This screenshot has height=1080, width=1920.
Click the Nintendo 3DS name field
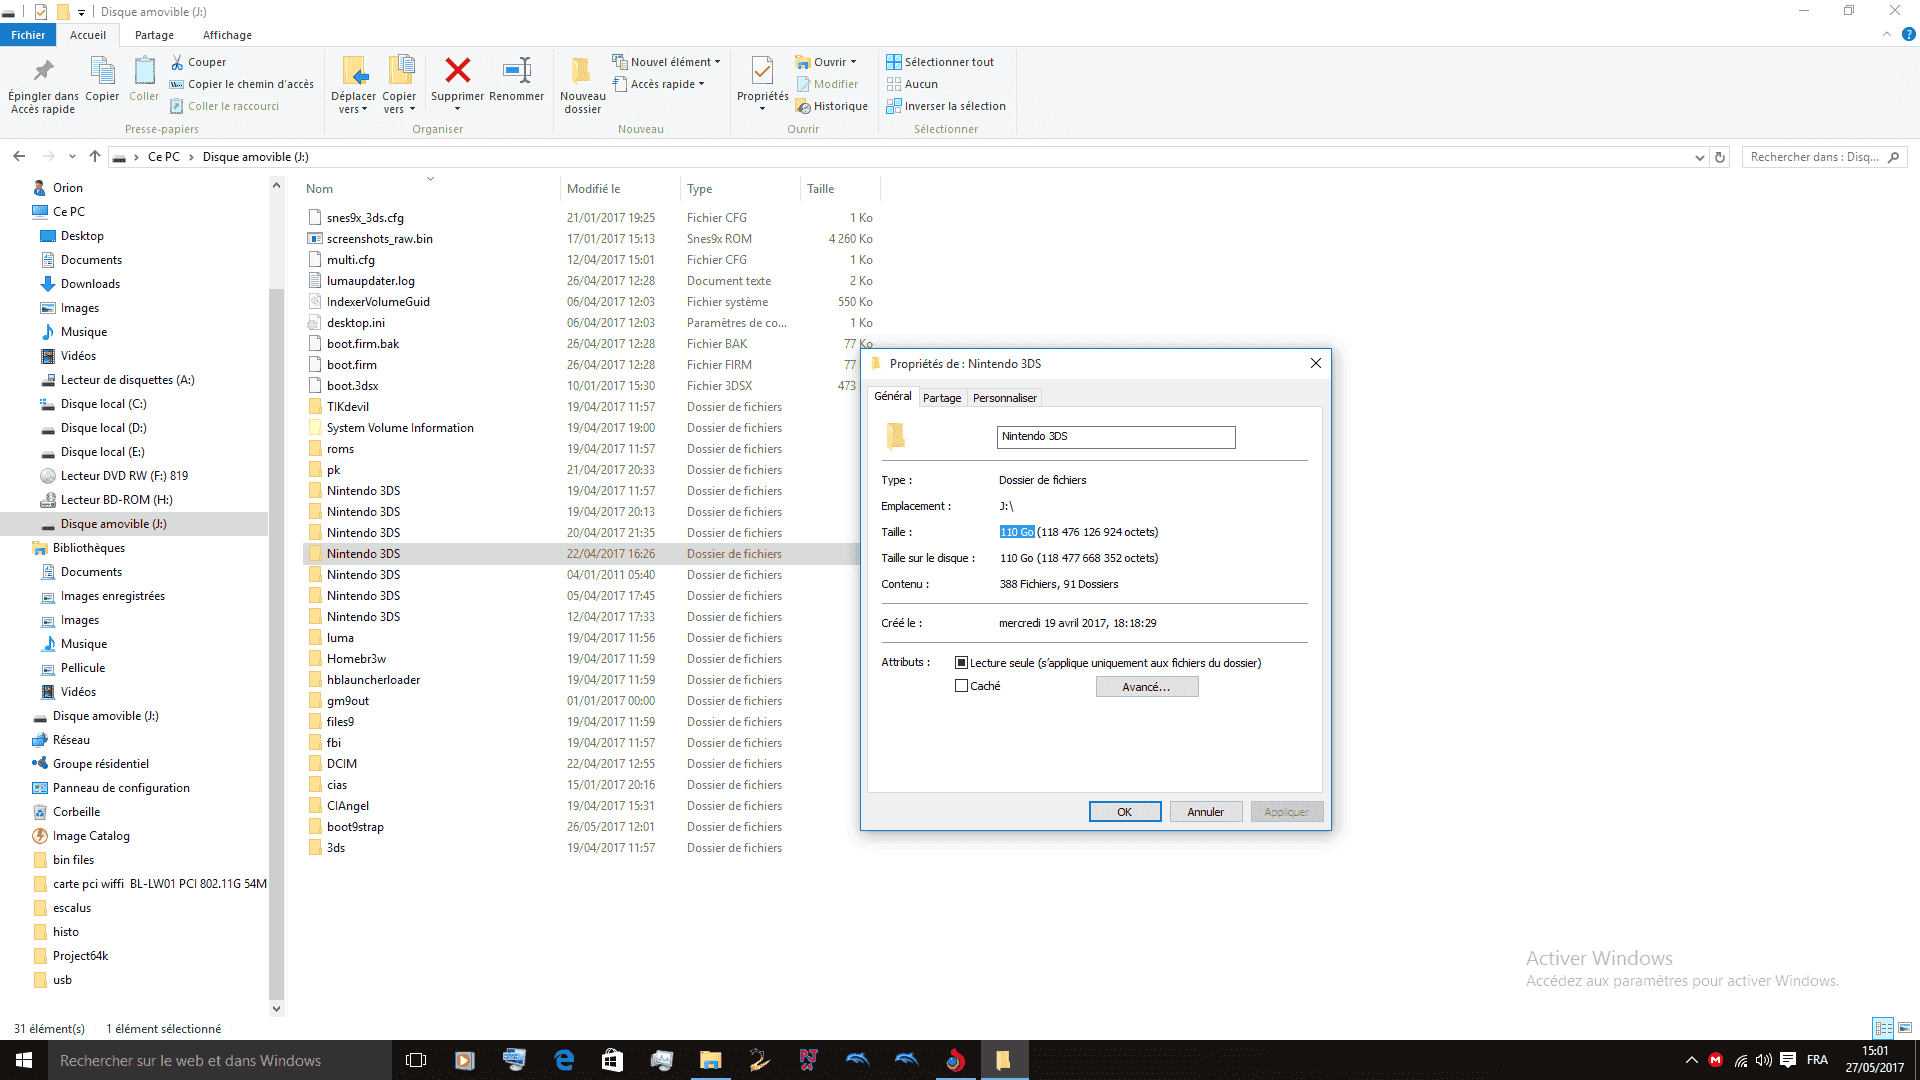1116,437
